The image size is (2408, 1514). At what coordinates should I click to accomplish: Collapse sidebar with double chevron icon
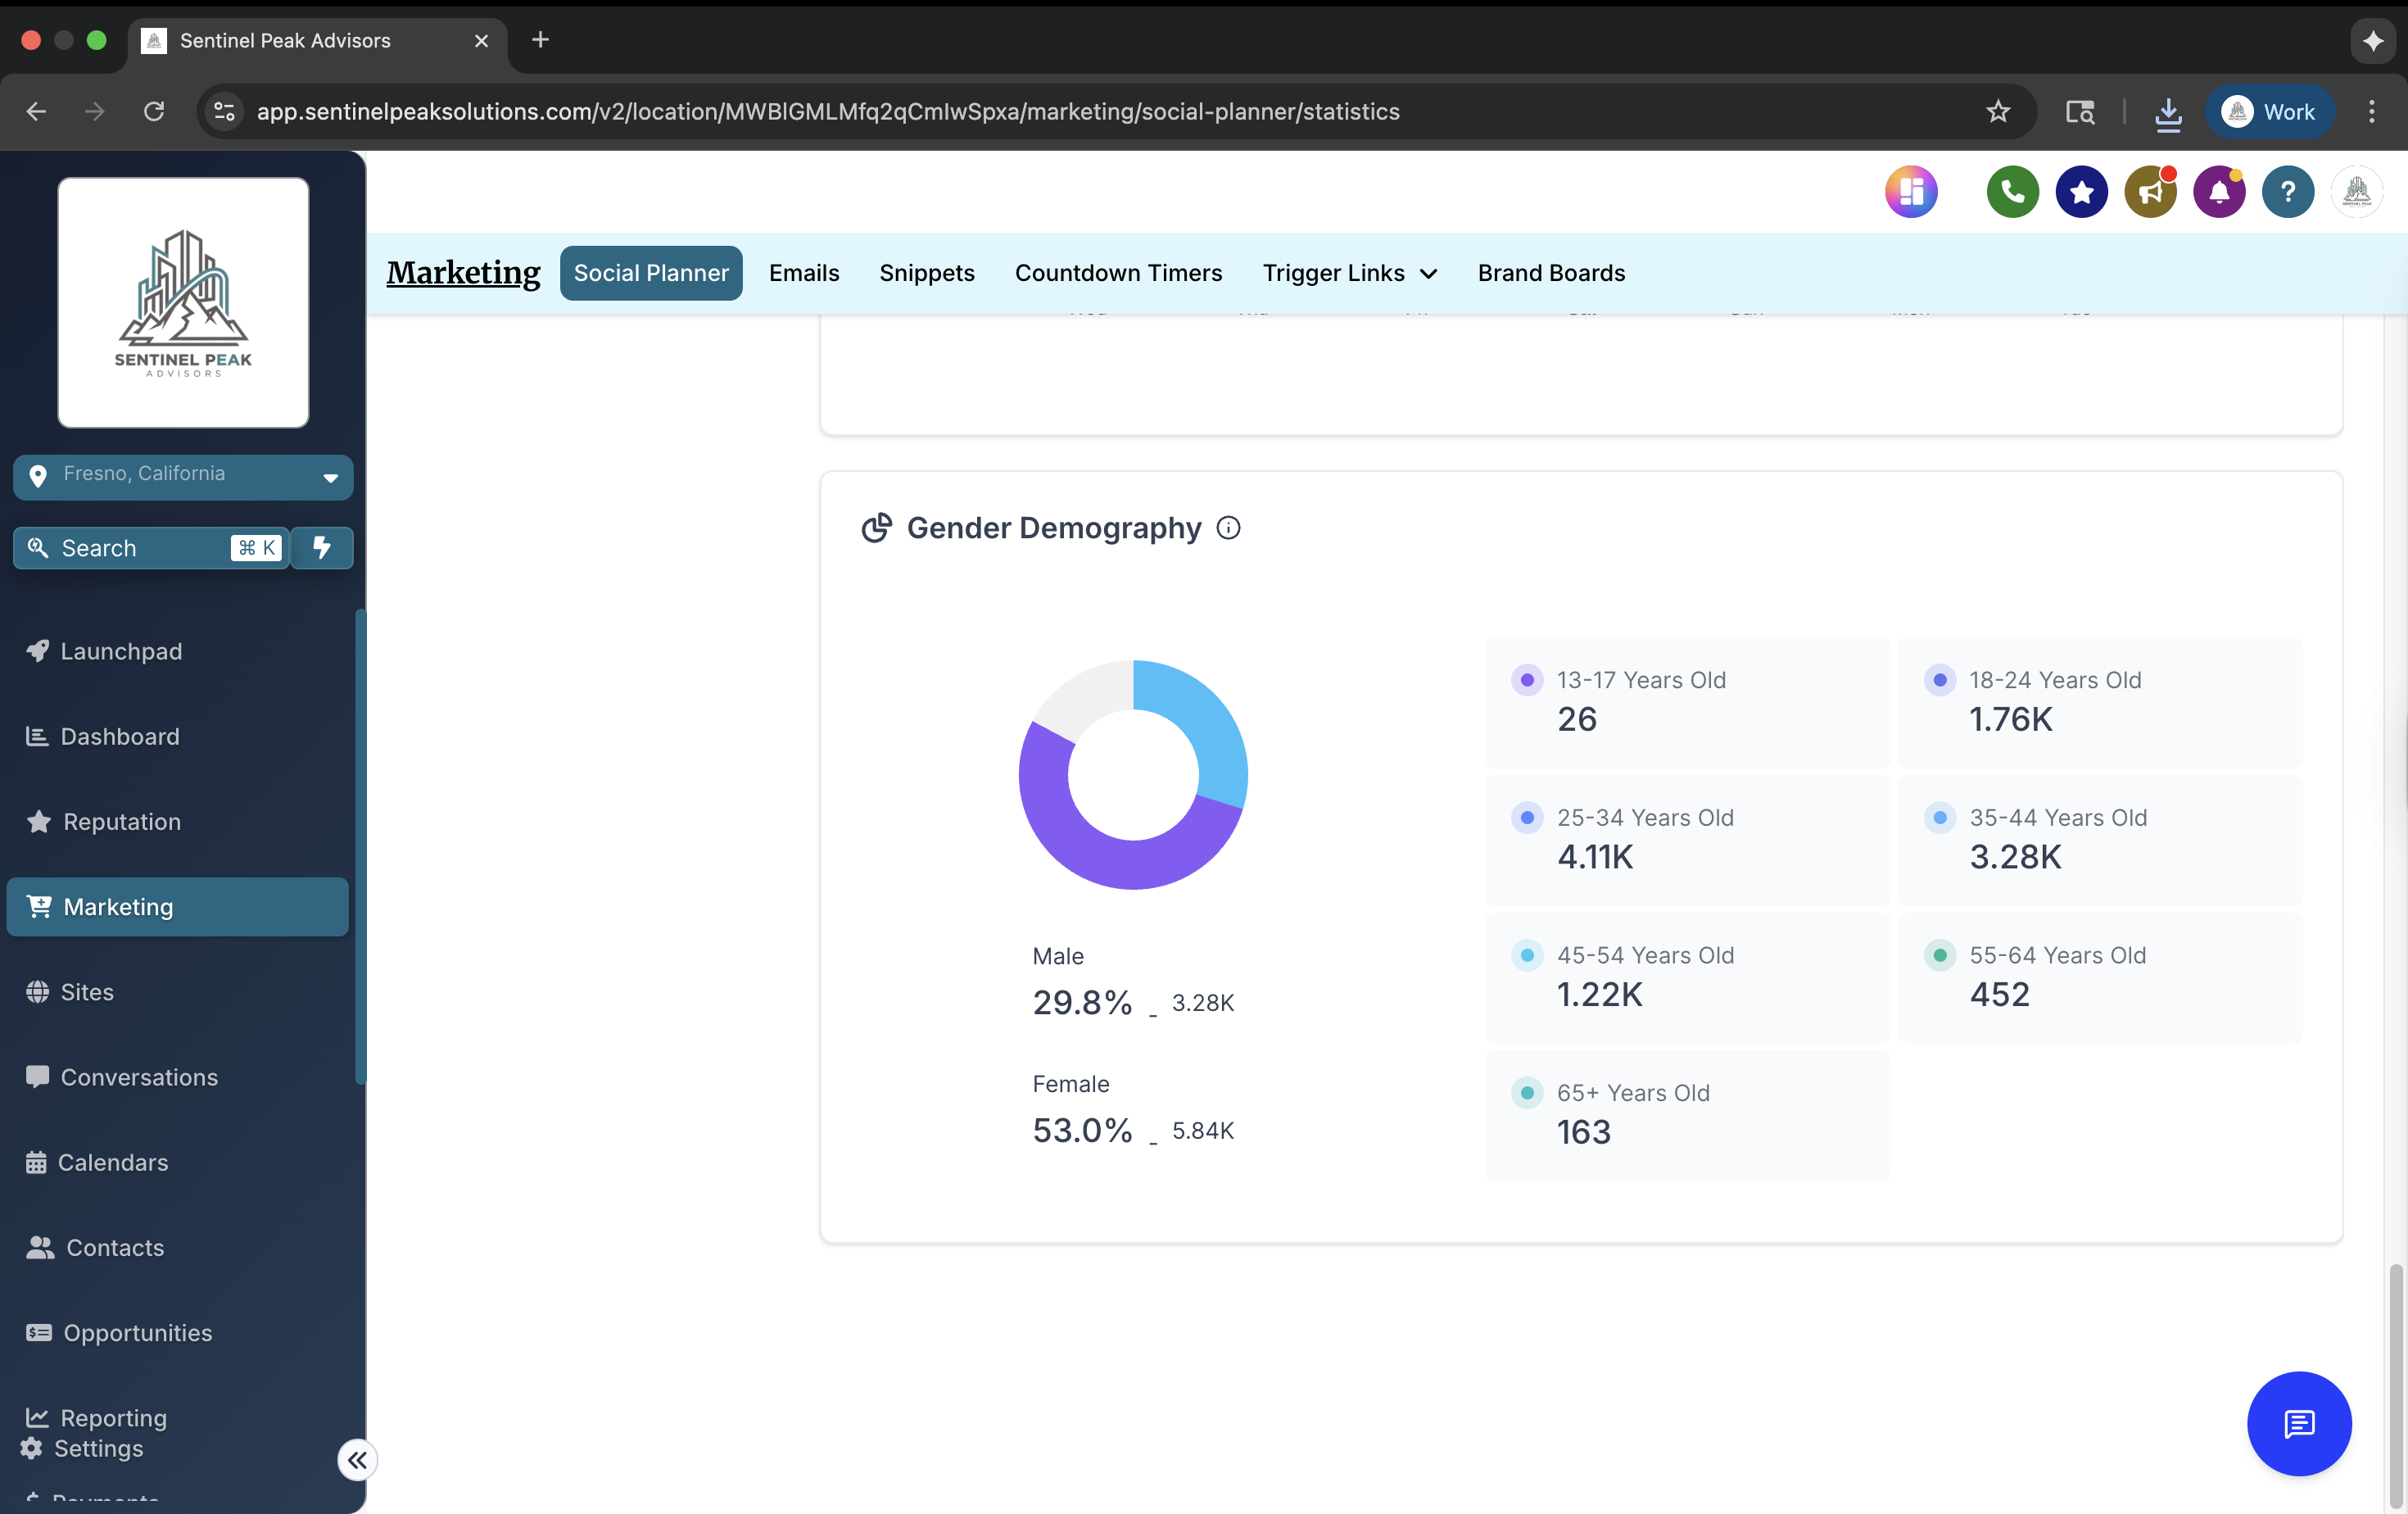pos(357,1460)
